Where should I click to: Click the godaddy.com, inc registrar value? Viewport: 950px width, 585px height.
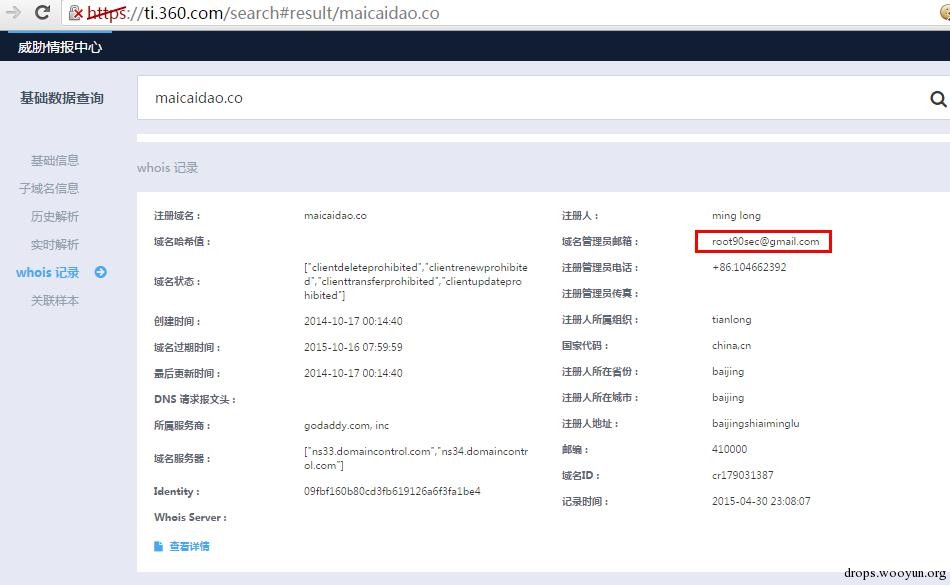(347, 426)
